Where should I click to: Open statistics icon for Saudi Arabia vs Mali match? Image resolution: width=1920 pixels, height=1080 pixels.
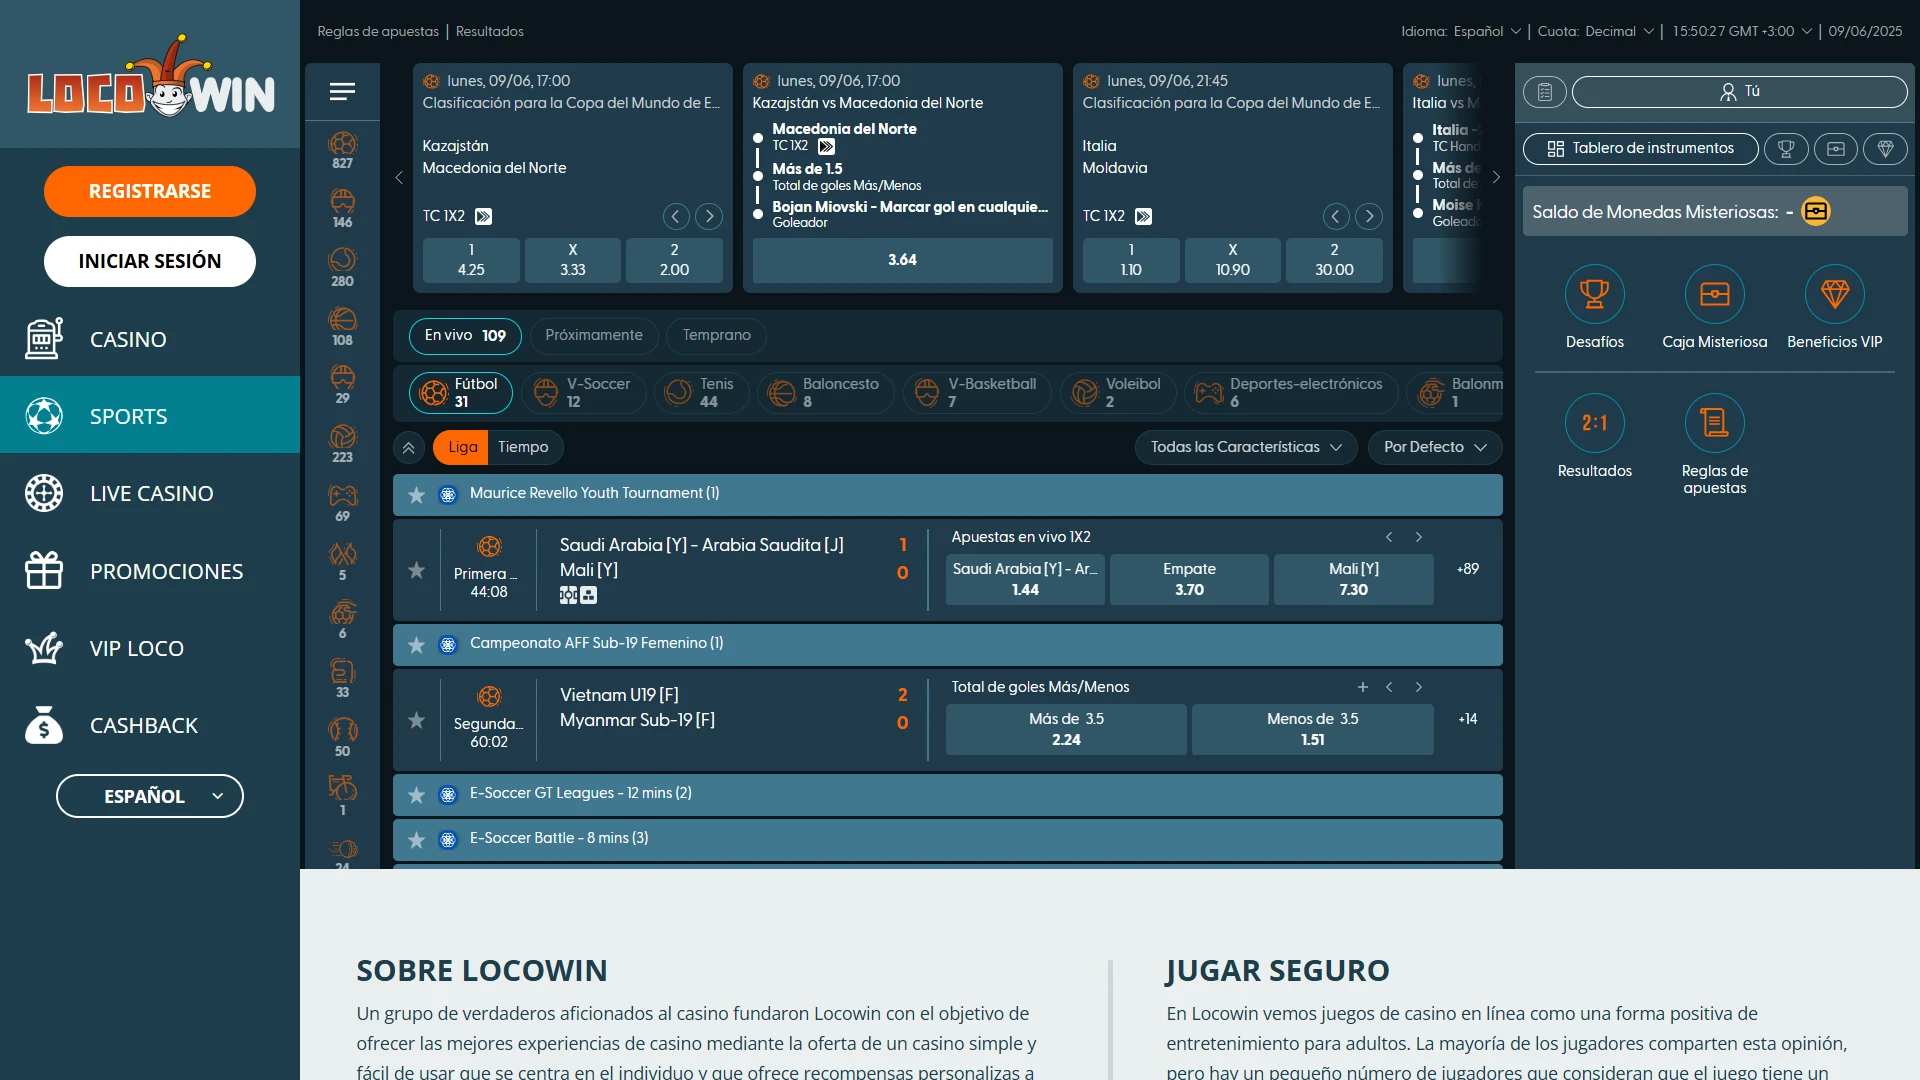[x=588, y=595]
